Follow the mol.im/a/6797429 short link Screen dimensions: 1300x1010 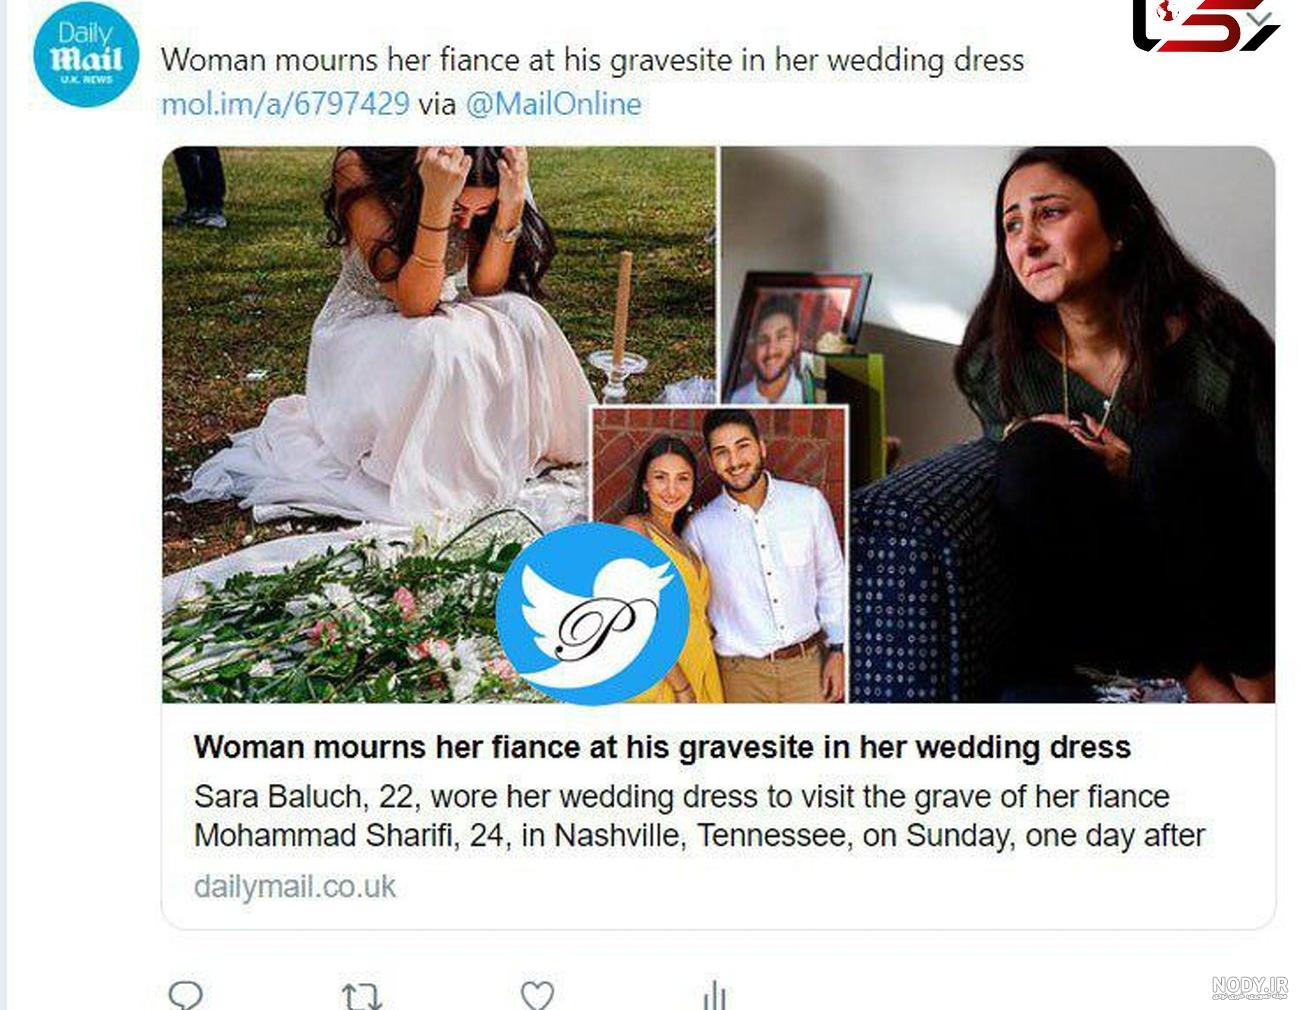click(285, 103)
